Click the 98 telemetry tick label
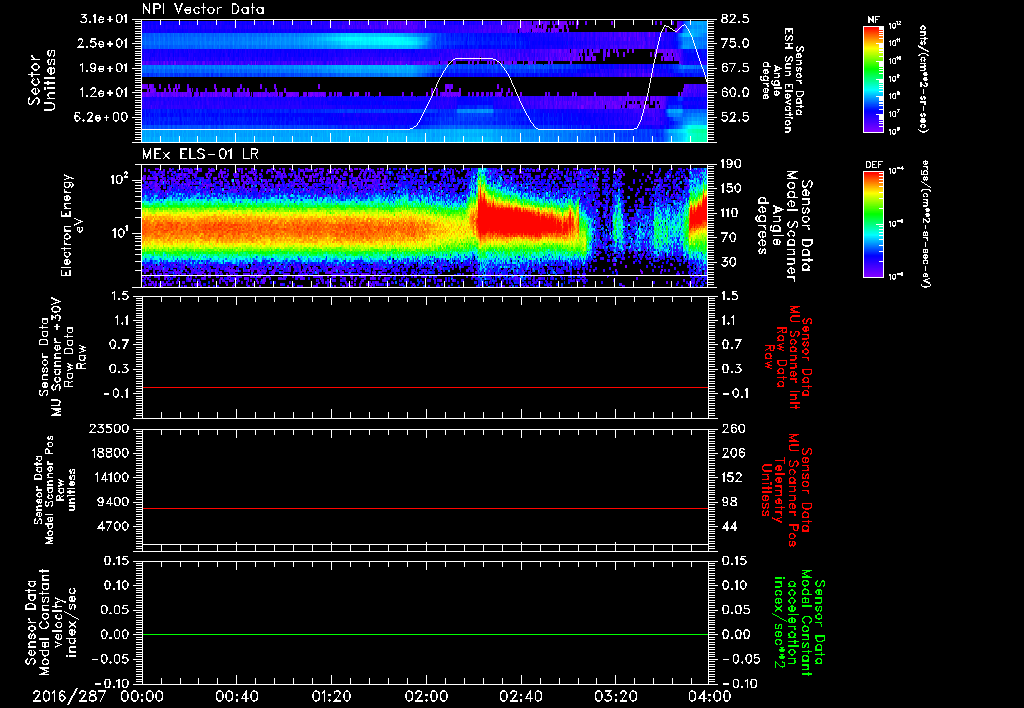Image resolution: width=1024 pixels, height=708 pixels. point(729,502)
